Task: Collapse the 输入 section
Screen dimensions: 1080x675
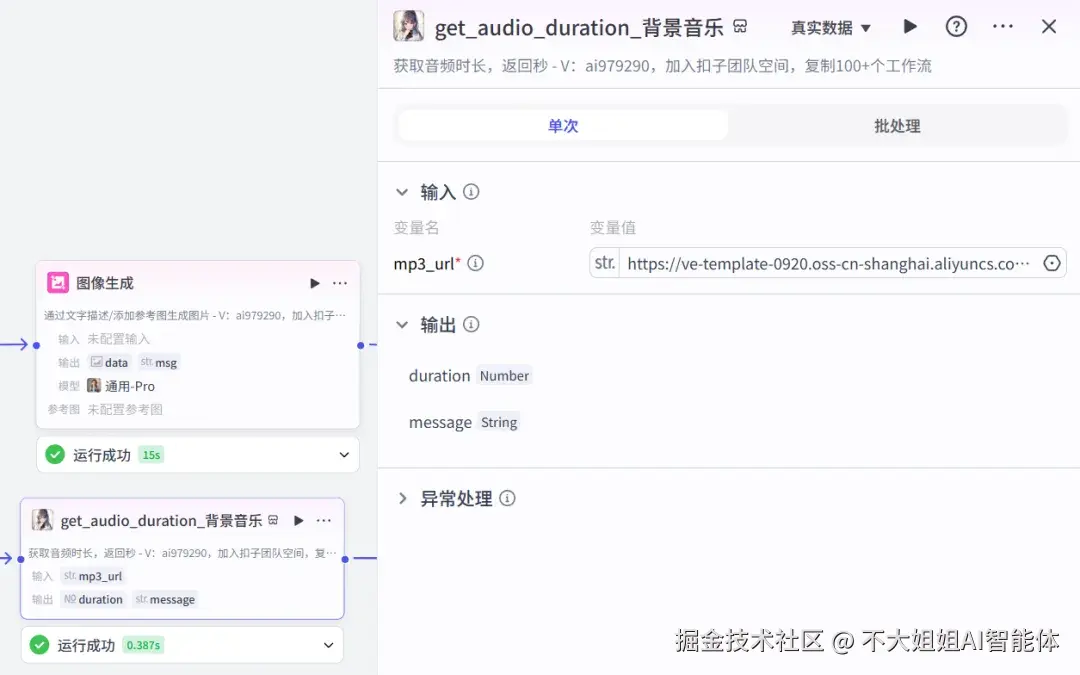Action: coord(403,191)
